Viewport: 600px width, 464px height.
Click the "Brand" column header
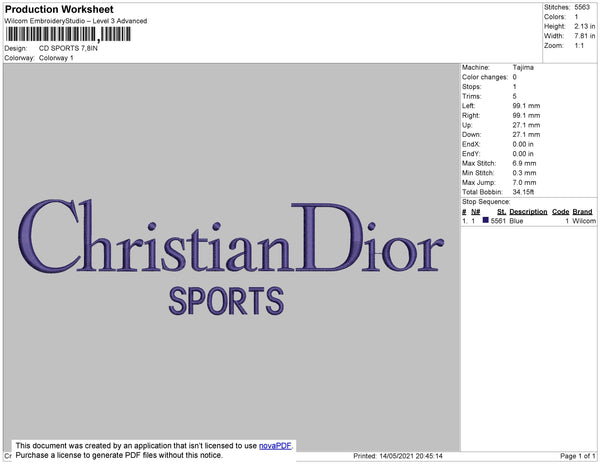click(582, 212)
